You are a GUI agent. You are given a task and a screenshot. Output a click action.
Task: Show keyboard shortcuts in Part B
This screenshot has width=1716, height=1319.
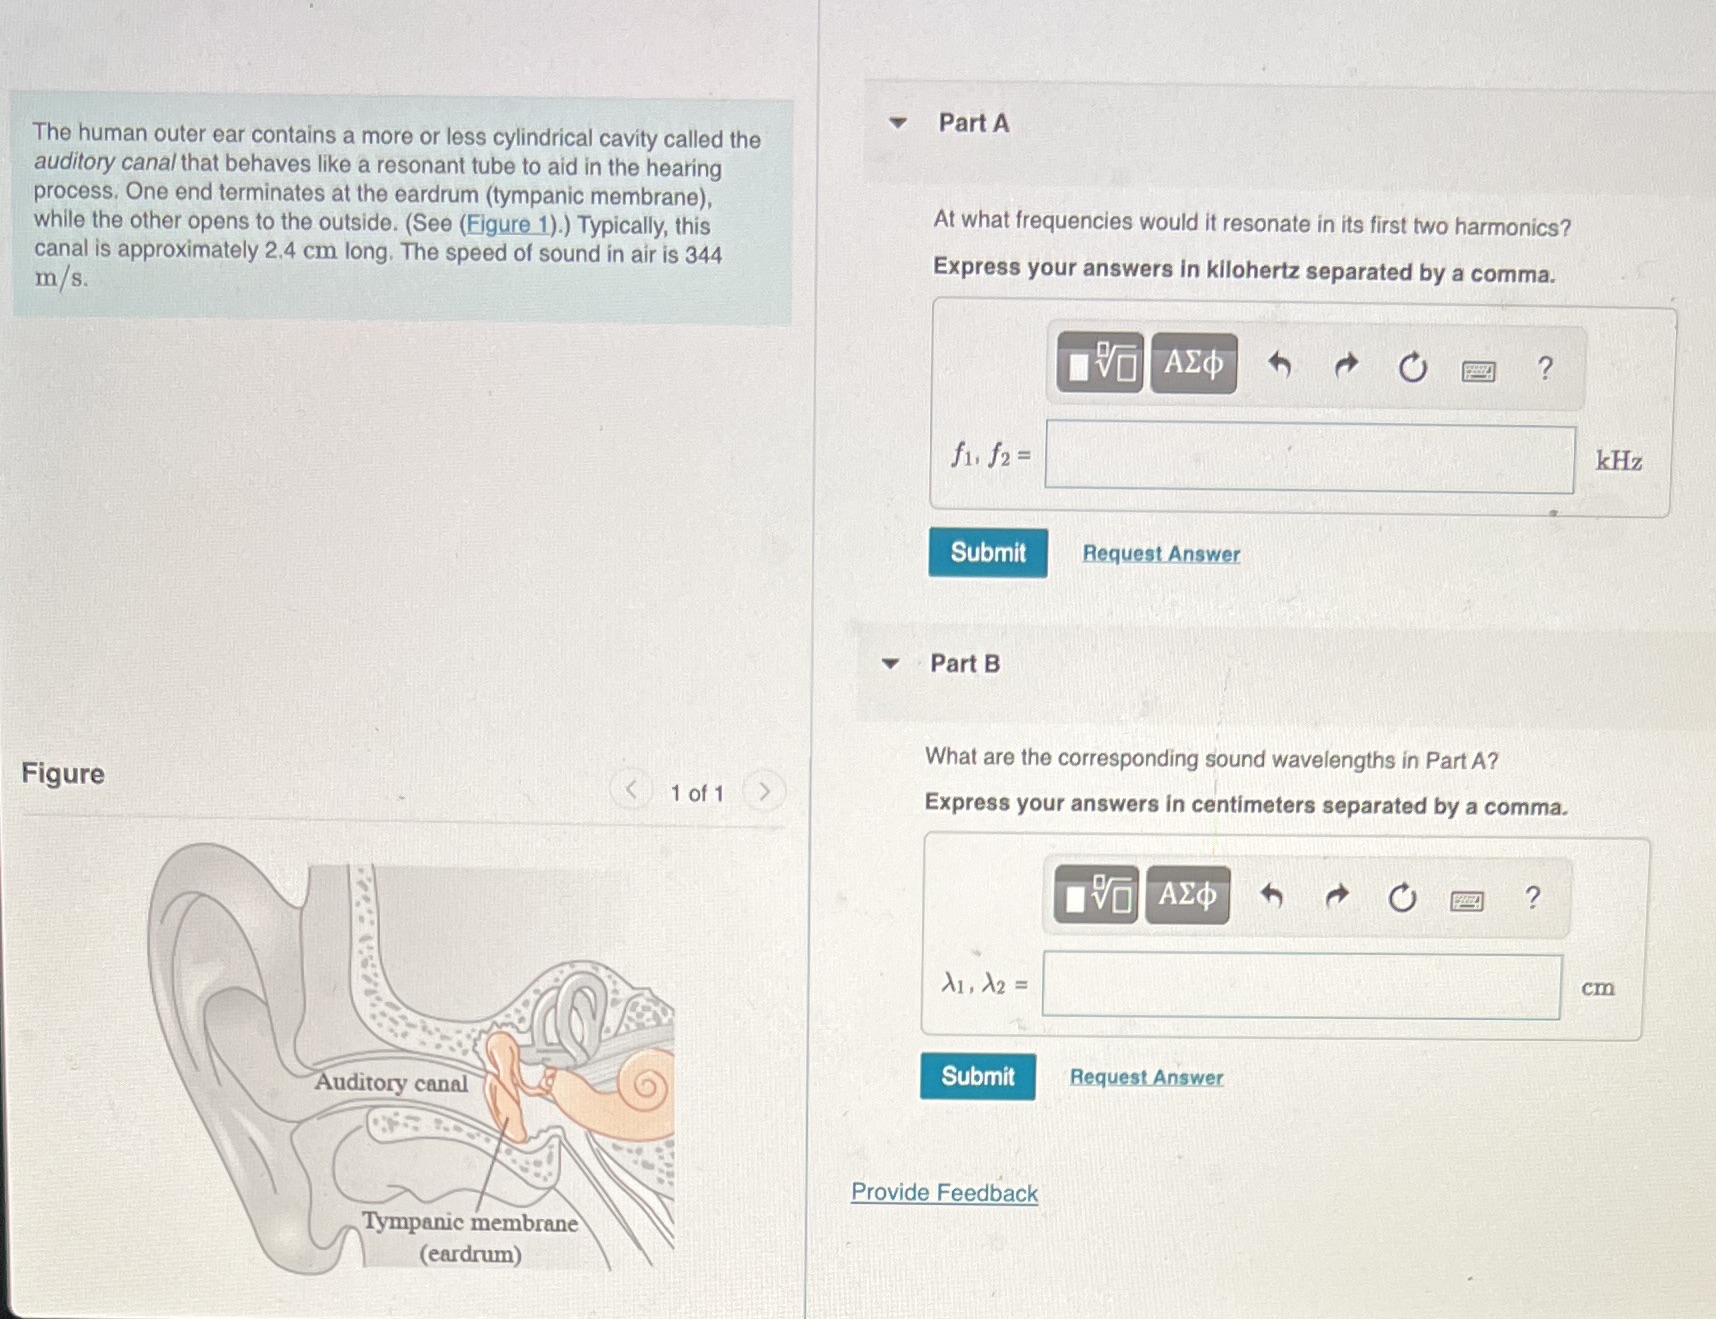(x=1467, y=901)
